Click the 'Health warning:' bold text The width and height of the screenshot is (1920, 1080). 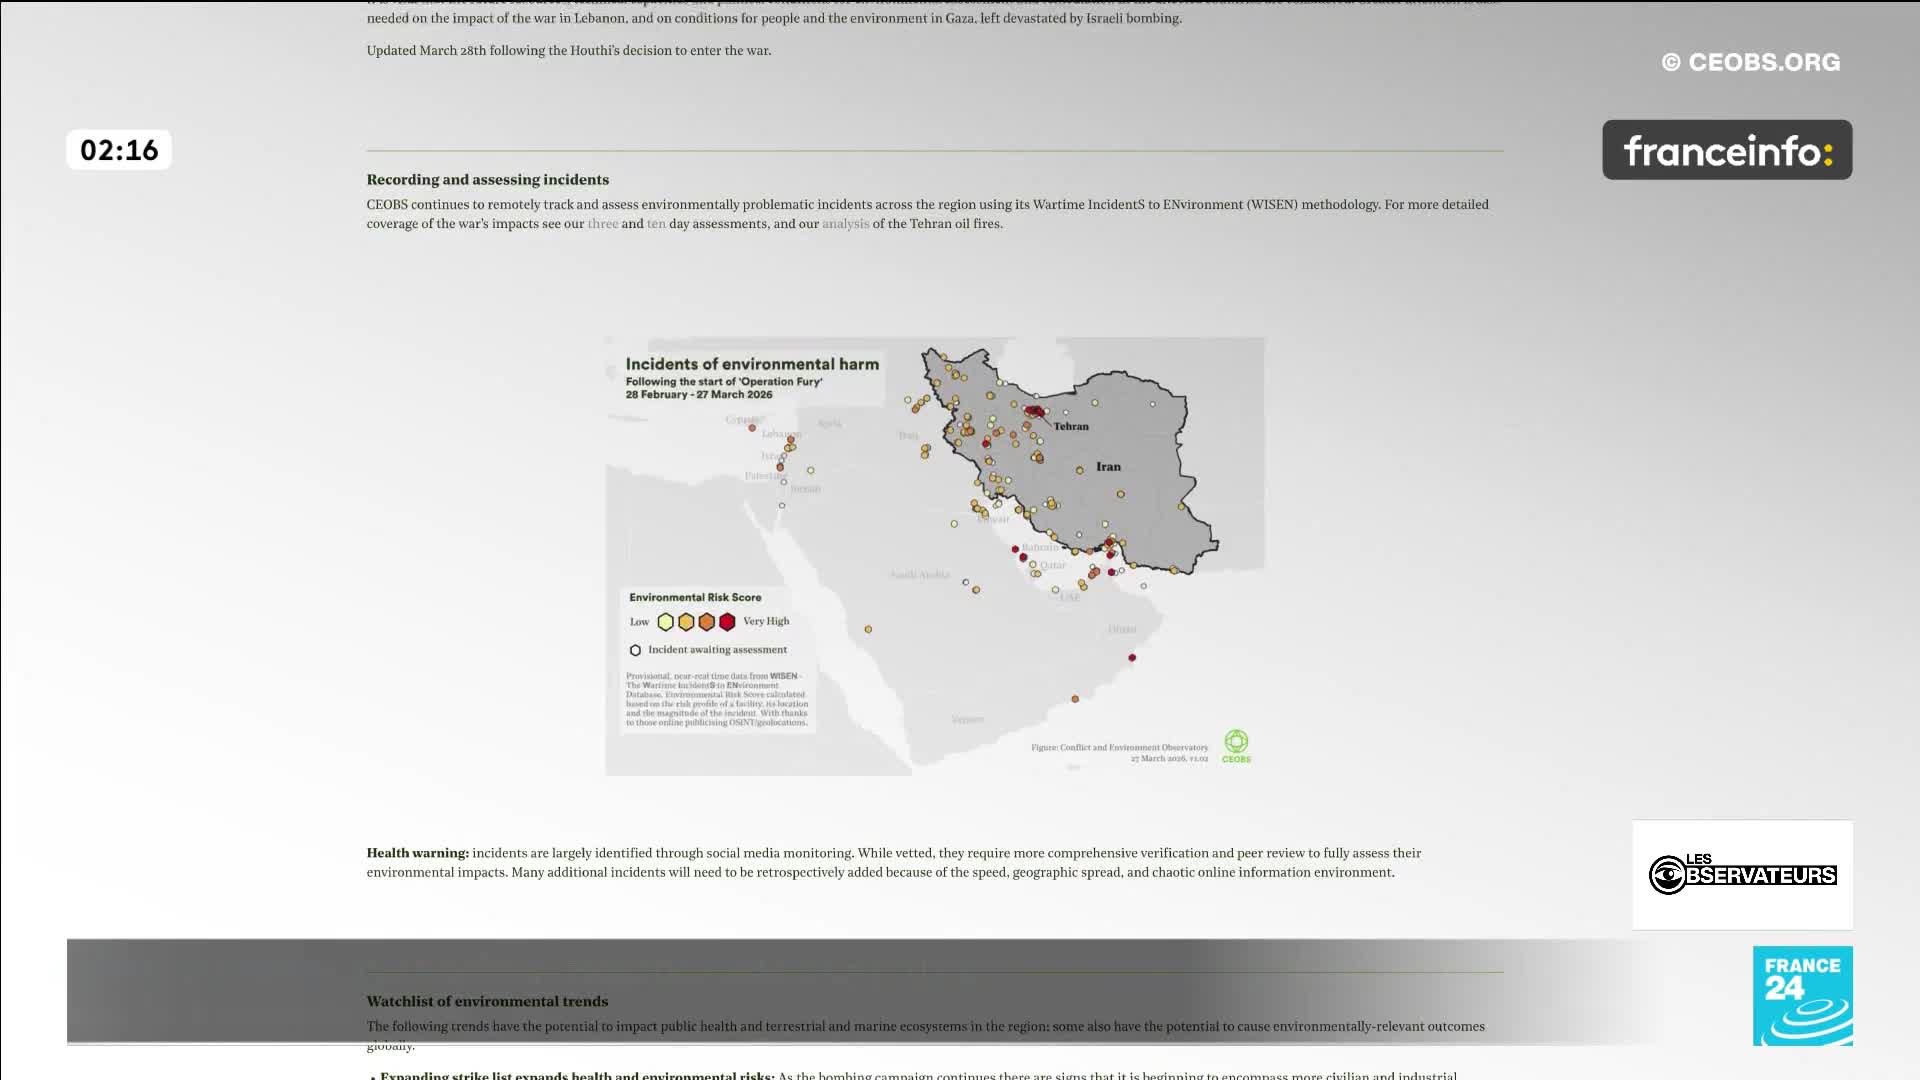click(417, 853)
